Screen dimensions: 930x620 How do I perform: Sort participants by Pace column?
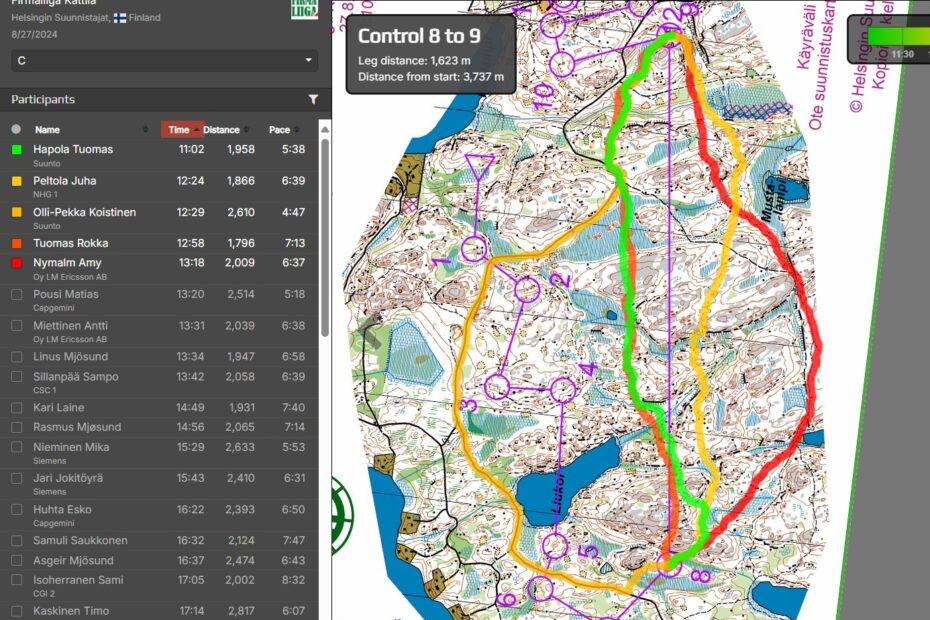279,130
